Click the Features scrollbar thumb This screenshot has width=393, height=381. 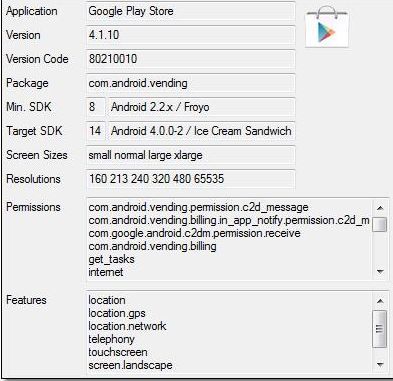[x=380, y=329]
